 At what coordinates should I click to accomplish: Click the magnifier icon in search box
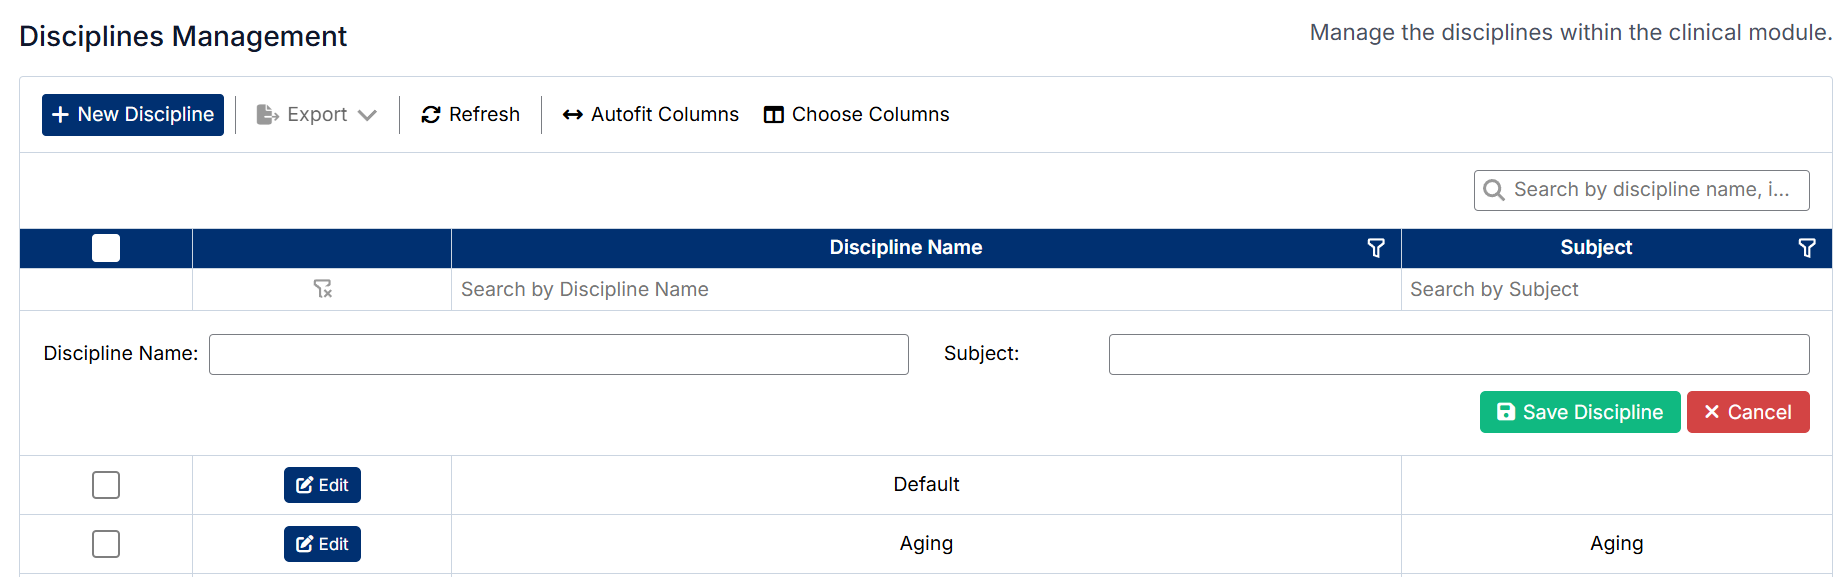(x=1494, y=190)
